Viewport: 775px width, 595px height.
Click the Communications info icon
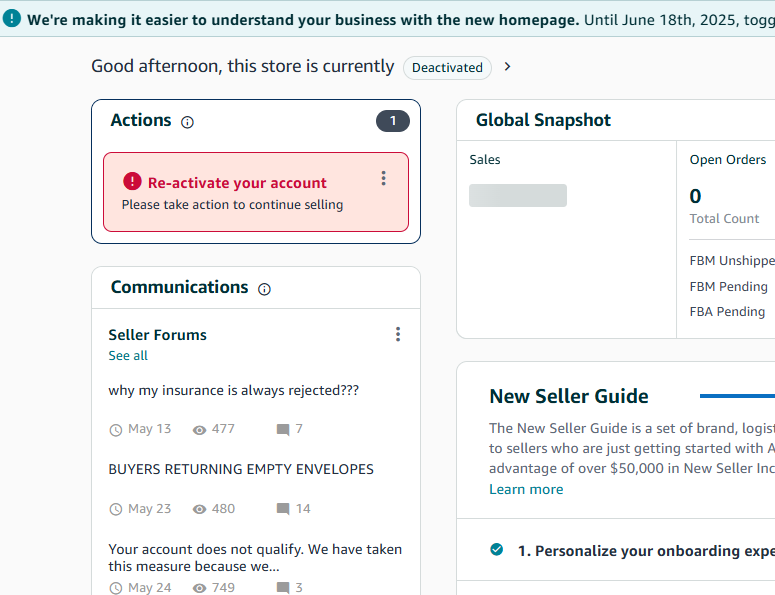(264, 289)
